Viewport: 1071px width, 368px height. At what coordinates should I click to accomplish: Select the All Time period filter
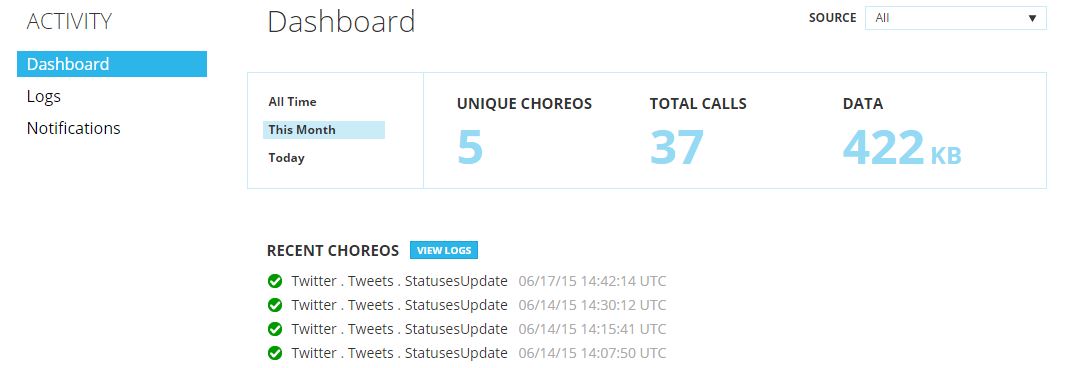292,102
